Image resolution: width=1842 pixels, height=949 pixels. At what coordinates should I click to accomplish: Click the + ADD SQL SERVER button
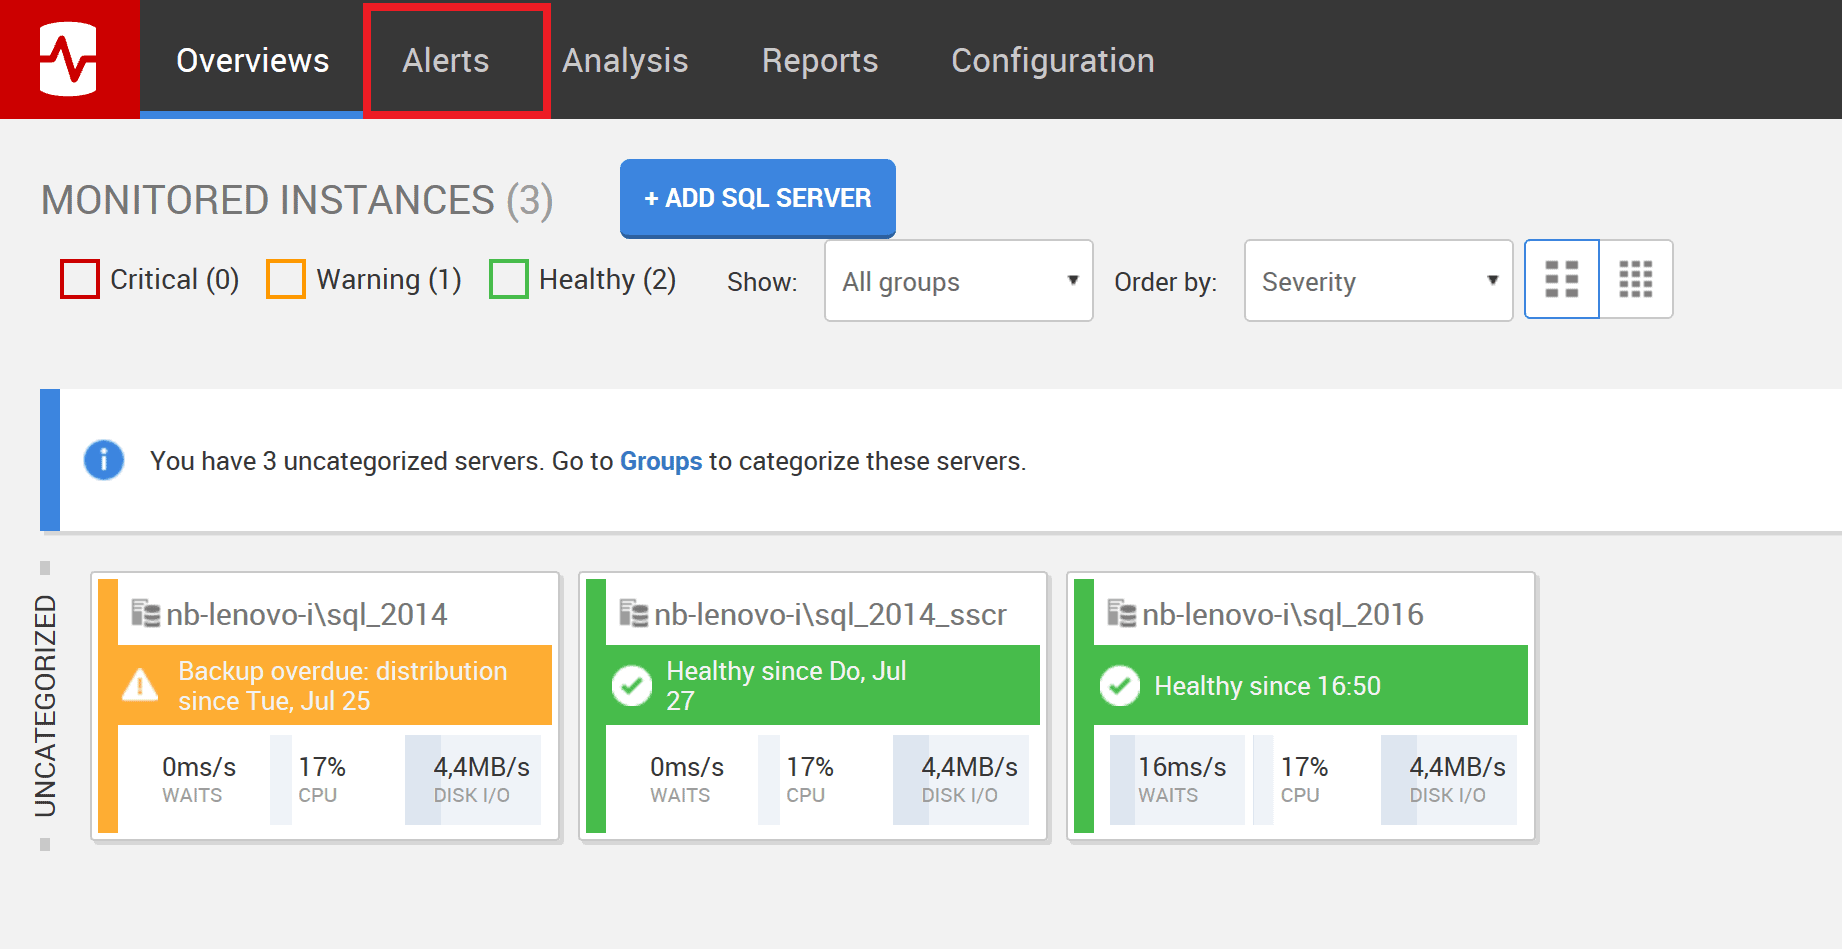[x=758, y=198]
